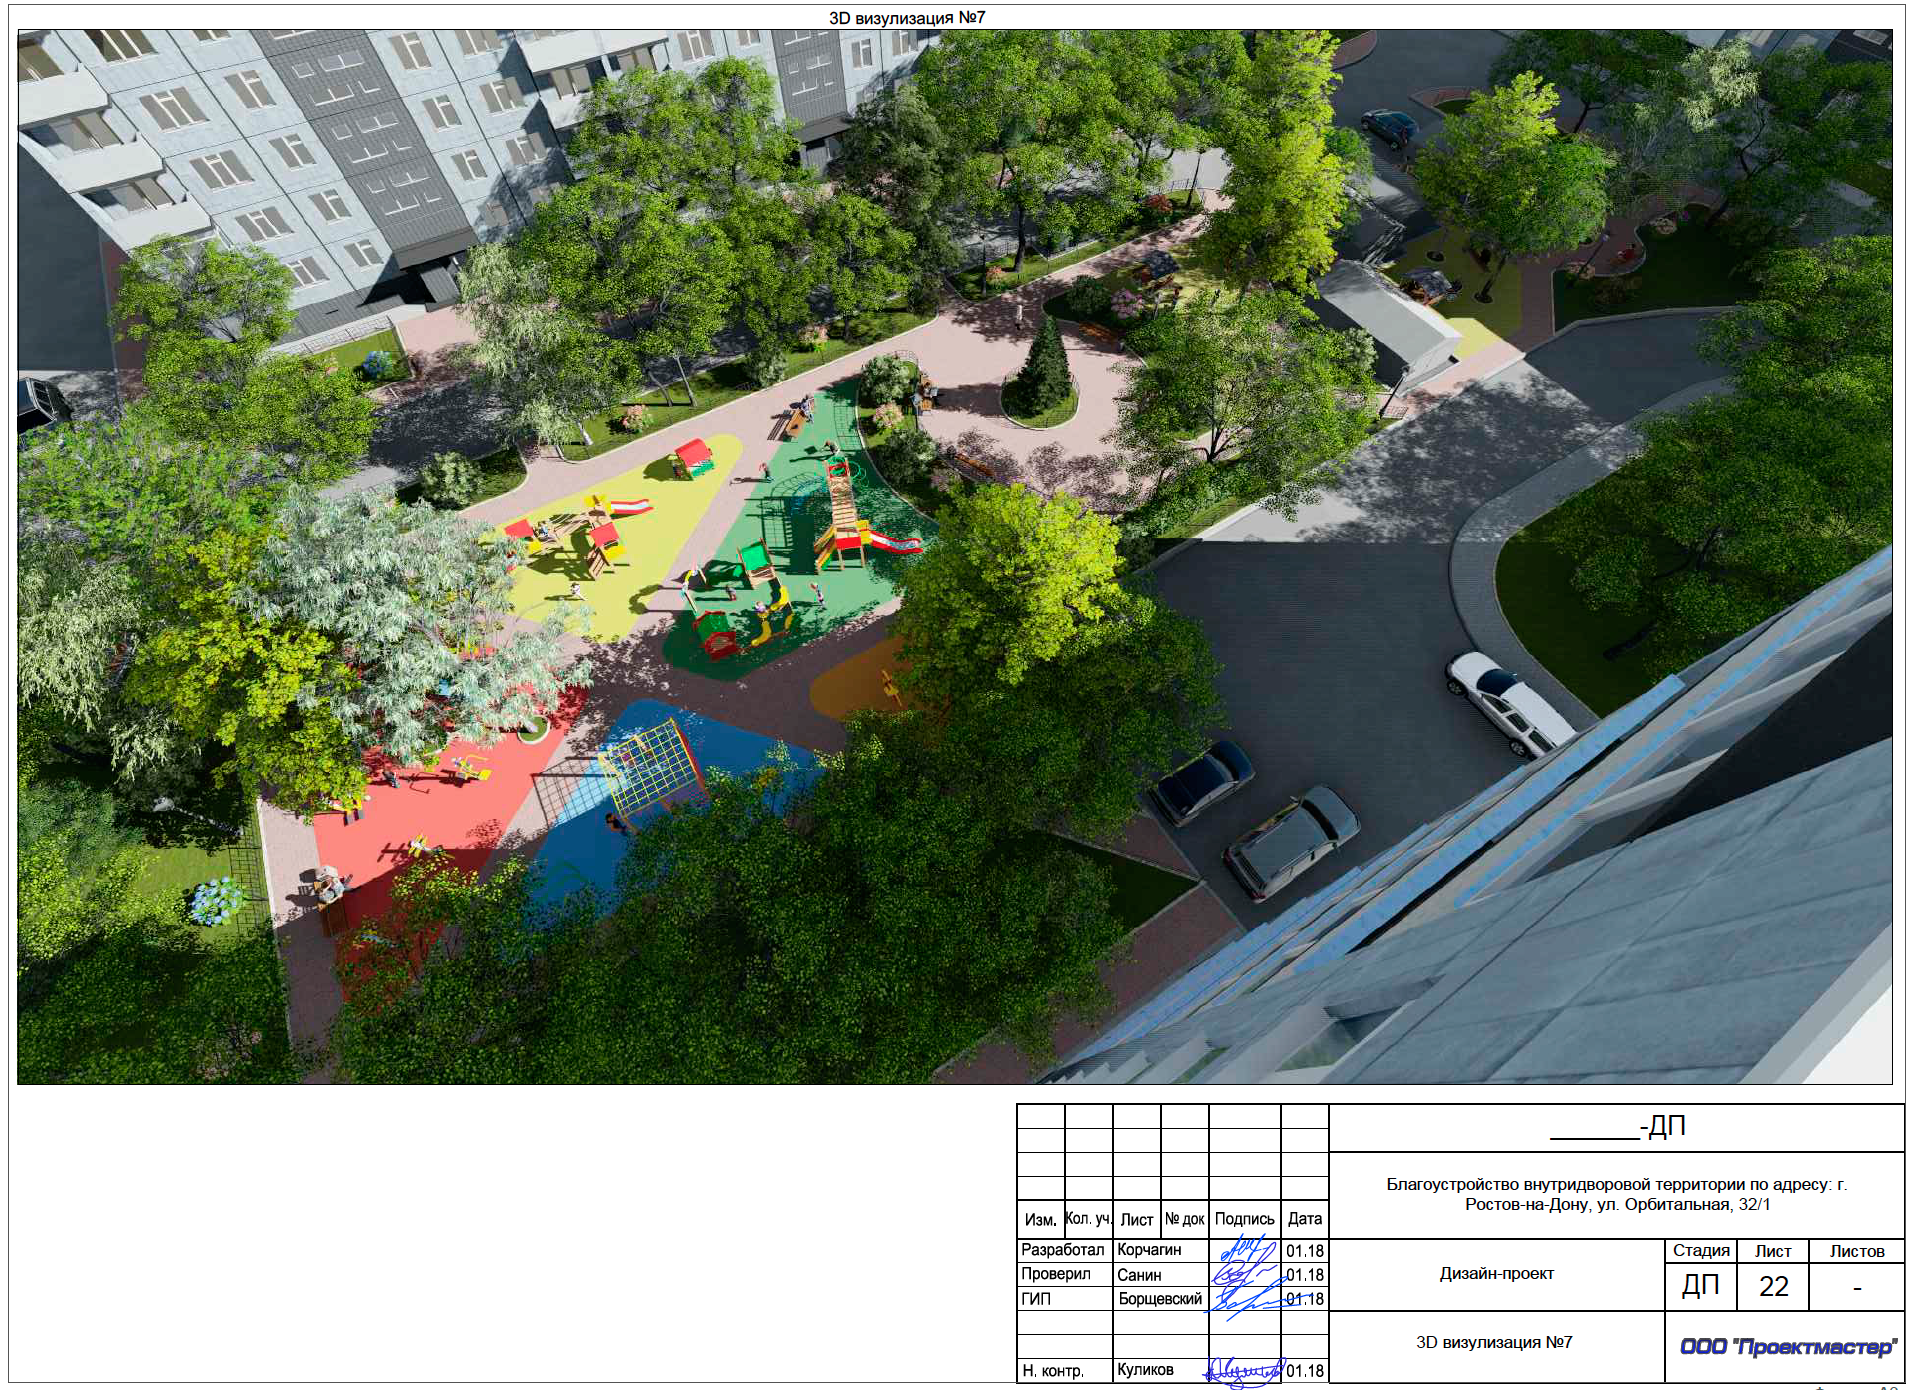Click the "Разработал" row label

coord(1062,1250)
